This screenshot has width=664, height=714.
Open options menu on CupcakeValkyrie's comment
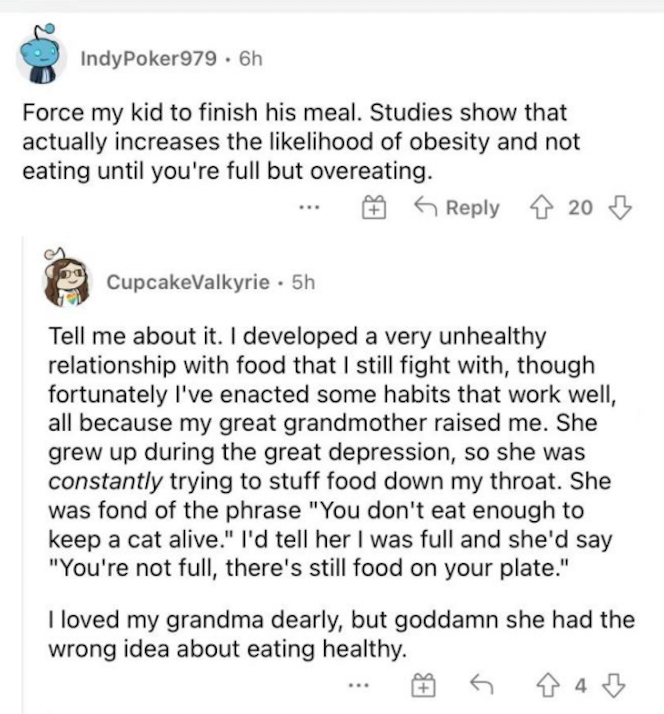pyautogui.click(x=359, y=685)
